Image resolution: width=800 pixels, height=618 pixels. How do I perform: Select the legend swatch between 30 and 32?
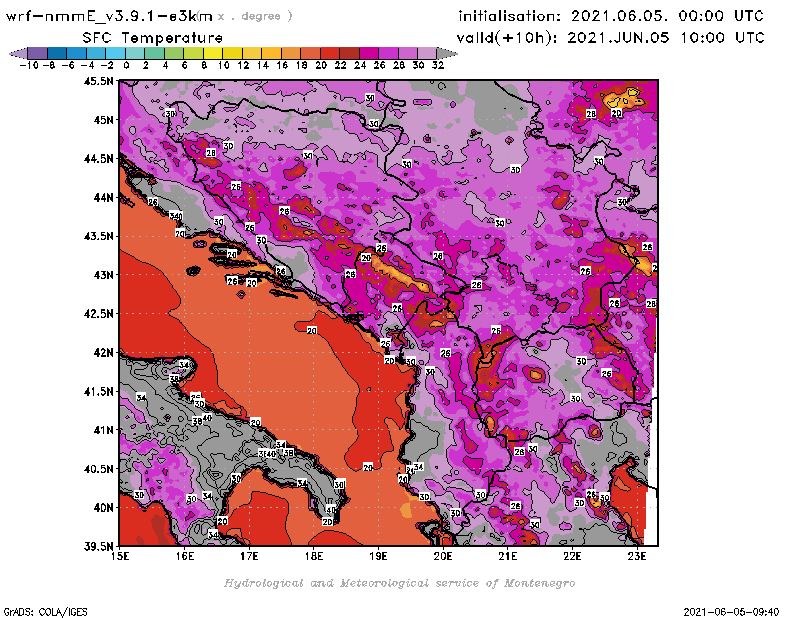[x=427, y=53]
